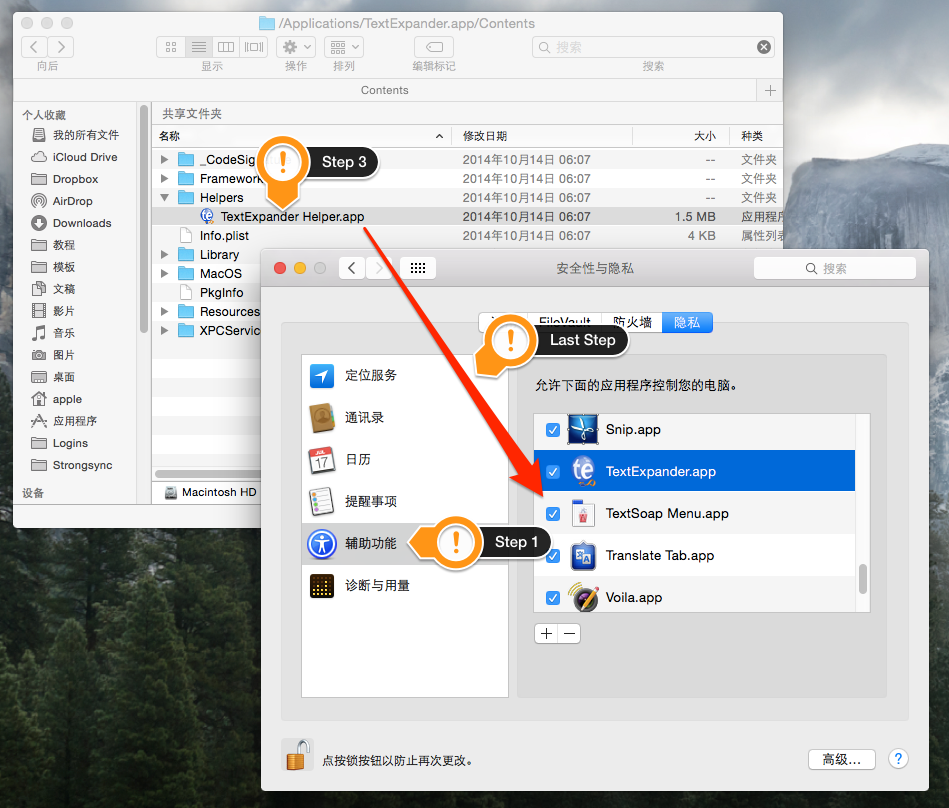Select 提醒事项 reminders category
This screenshot has width=949, height=808.
(405, 501)
